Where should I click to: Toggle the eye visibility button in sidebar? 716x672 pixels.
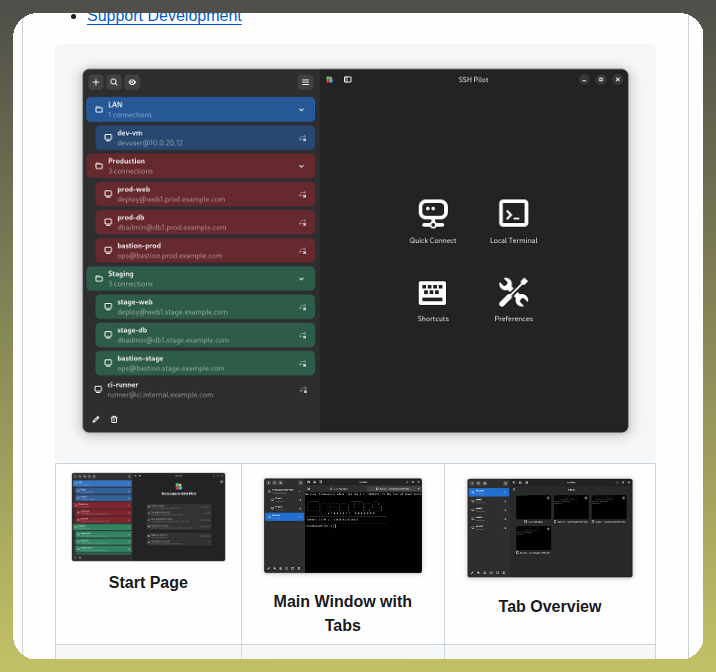tap(132, 82)
